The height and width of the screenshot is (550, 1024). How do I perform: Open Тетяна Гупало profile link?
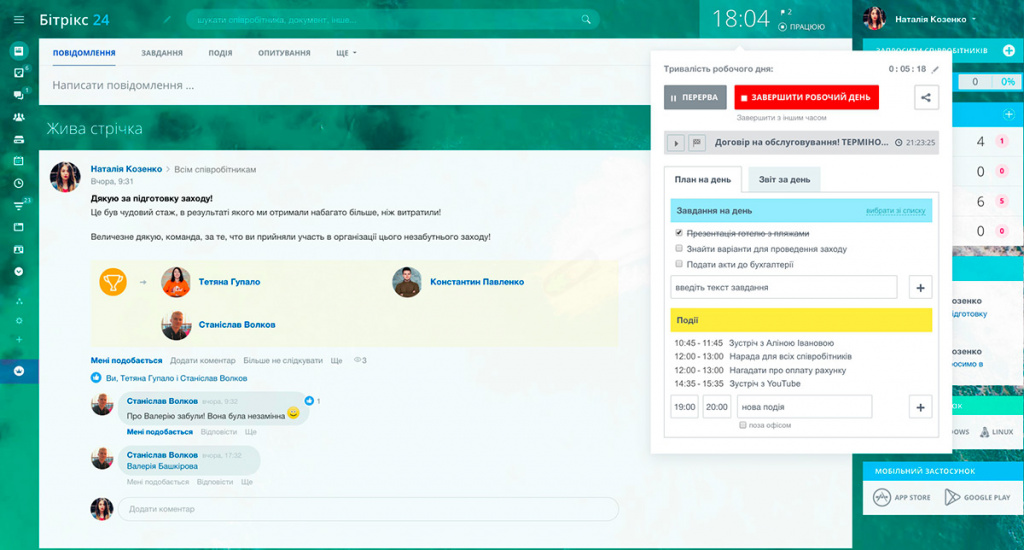click(229, 282)
